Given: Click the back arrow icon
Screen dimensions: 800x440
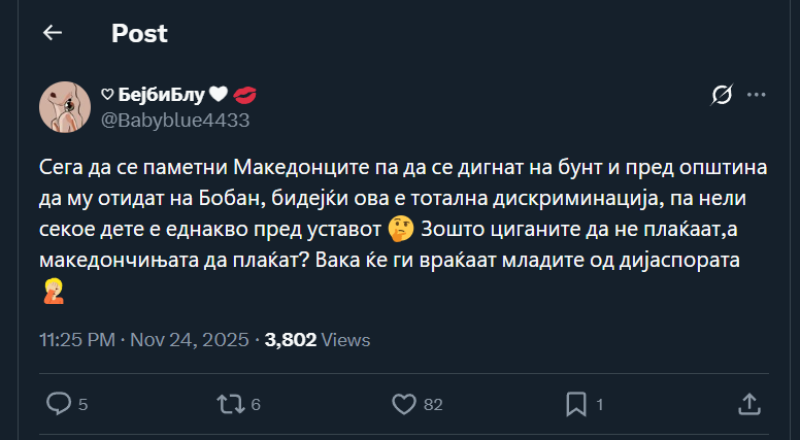Looking at the screenshot, I should [52, 33].
